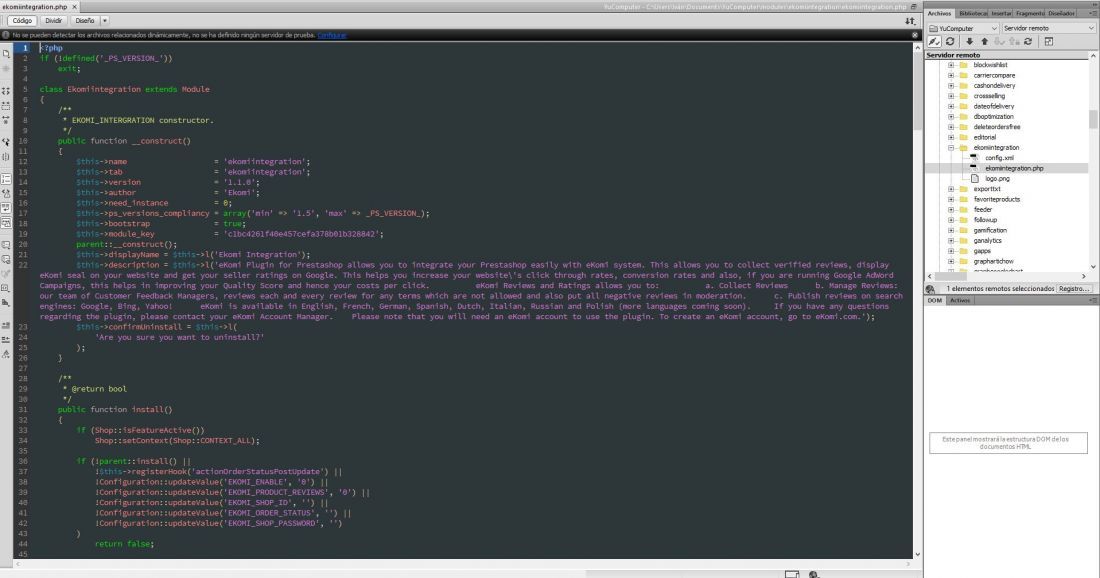Switch to the Insertar tab
1100x578 pixels.
pos(1001,13)
